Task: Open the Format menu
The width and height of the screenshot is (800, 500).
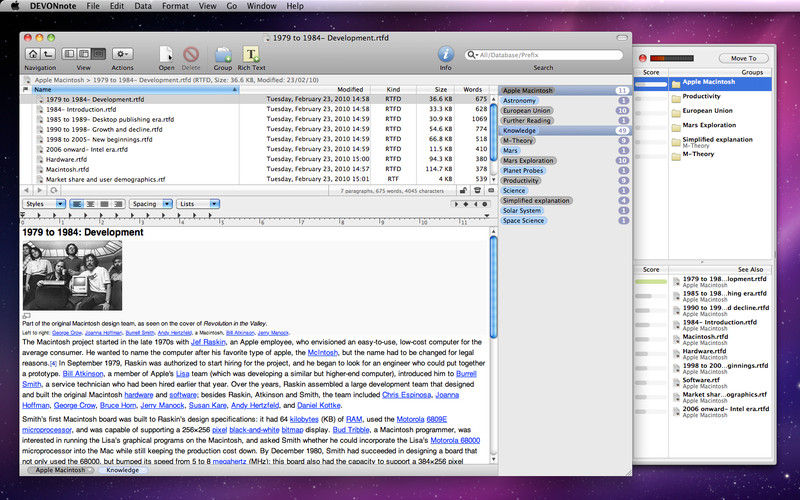Action: pyautogui.click(x=175, y=6)
